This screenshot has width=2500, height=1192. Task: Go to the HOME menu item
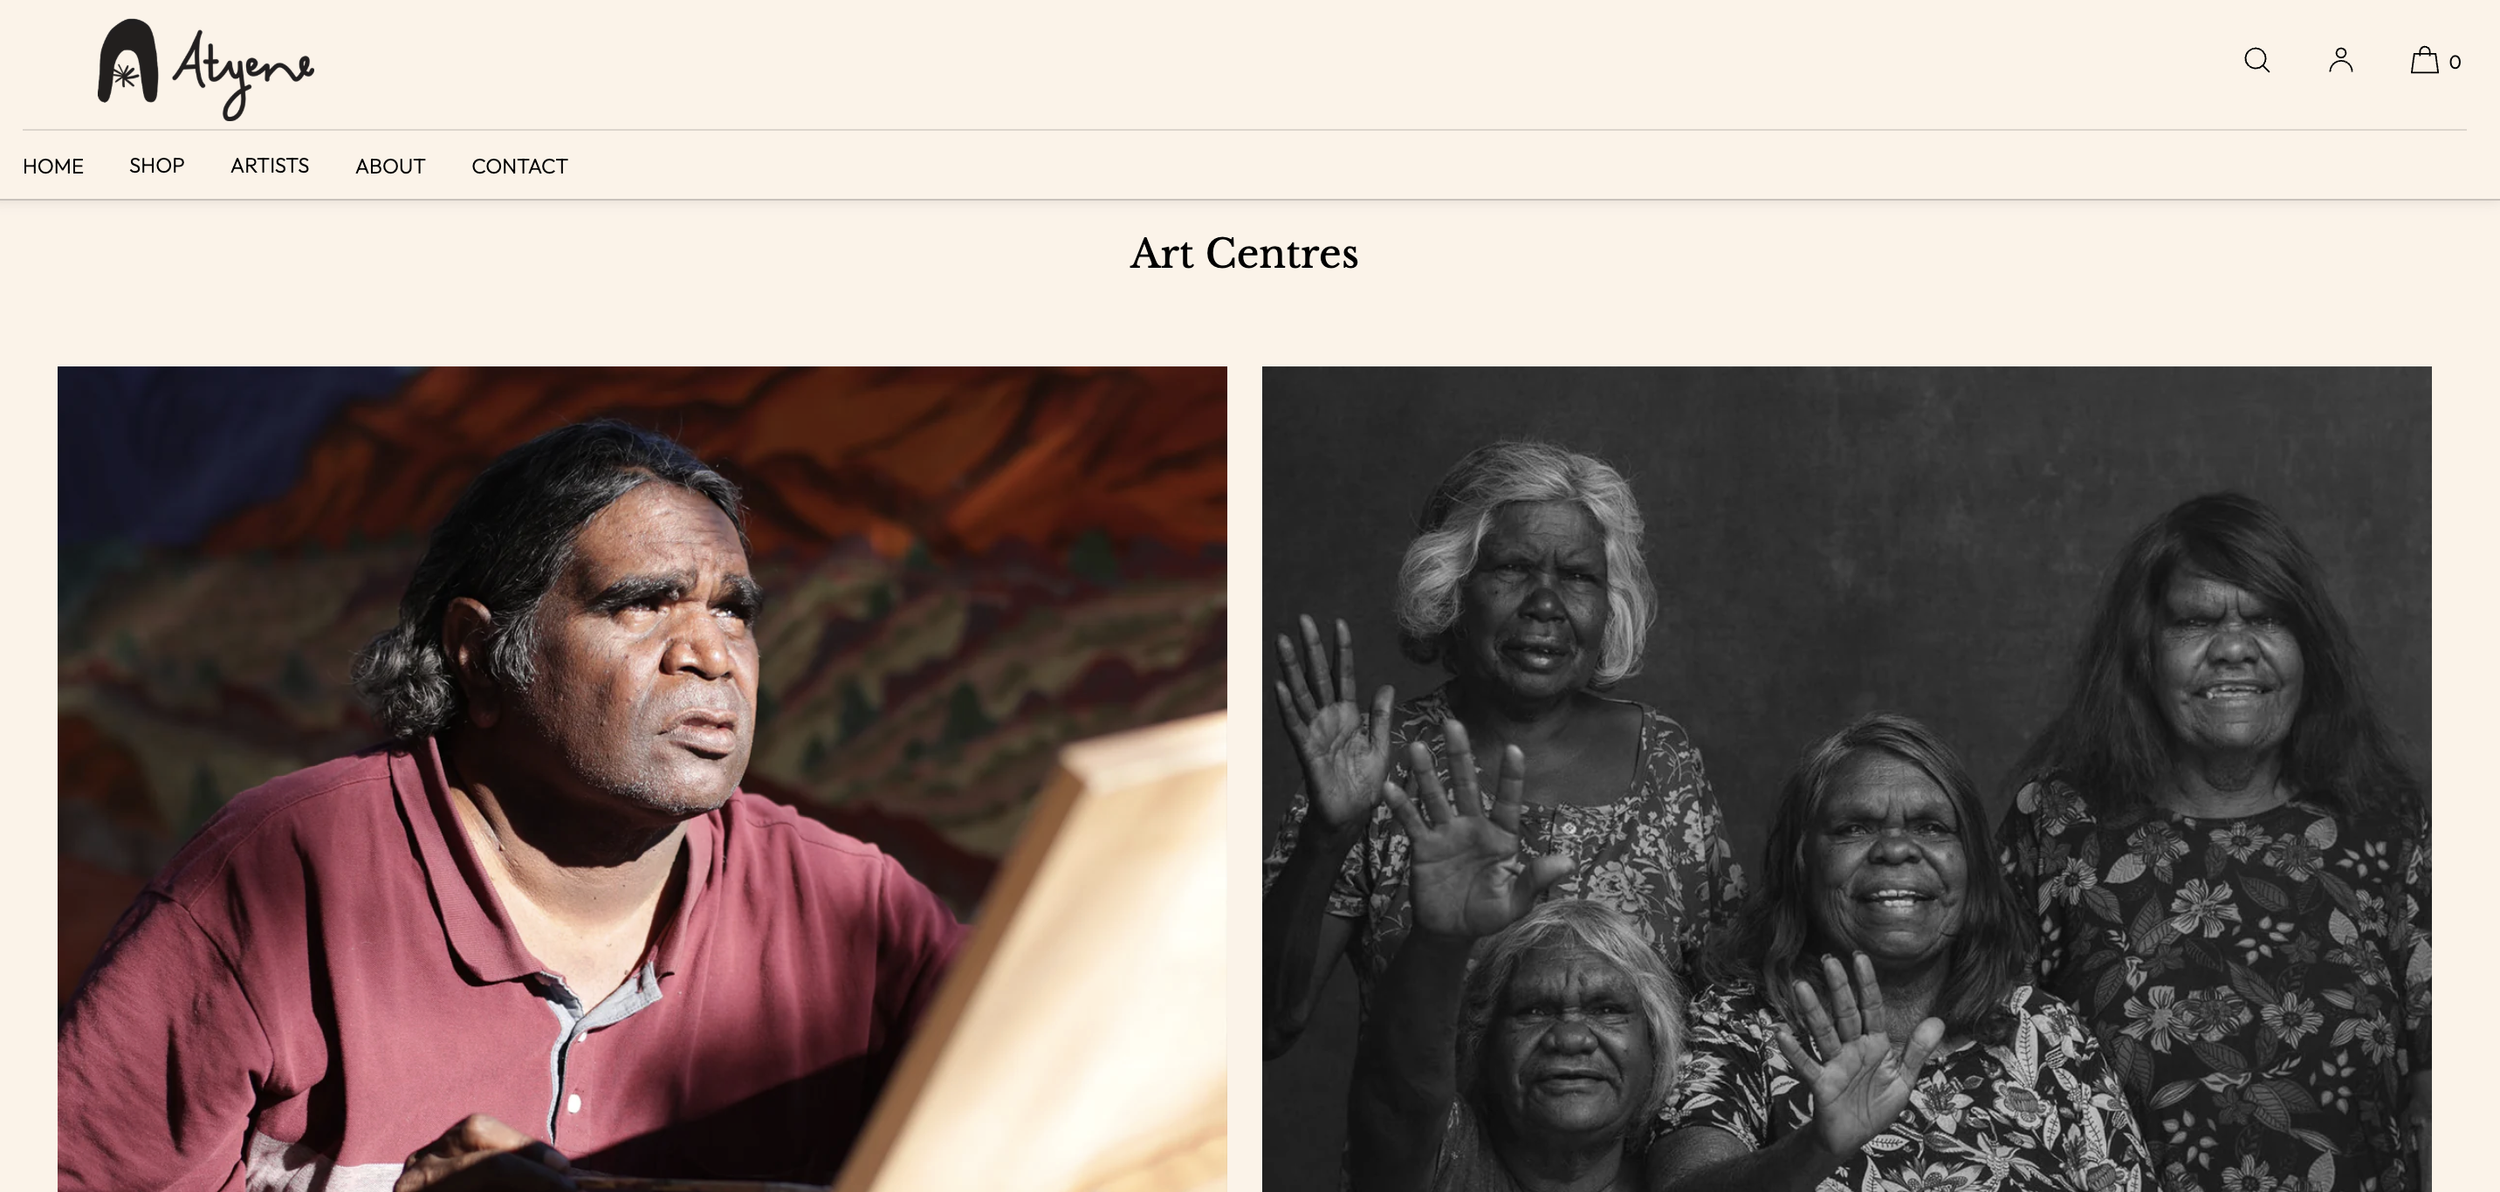point(53,166)
